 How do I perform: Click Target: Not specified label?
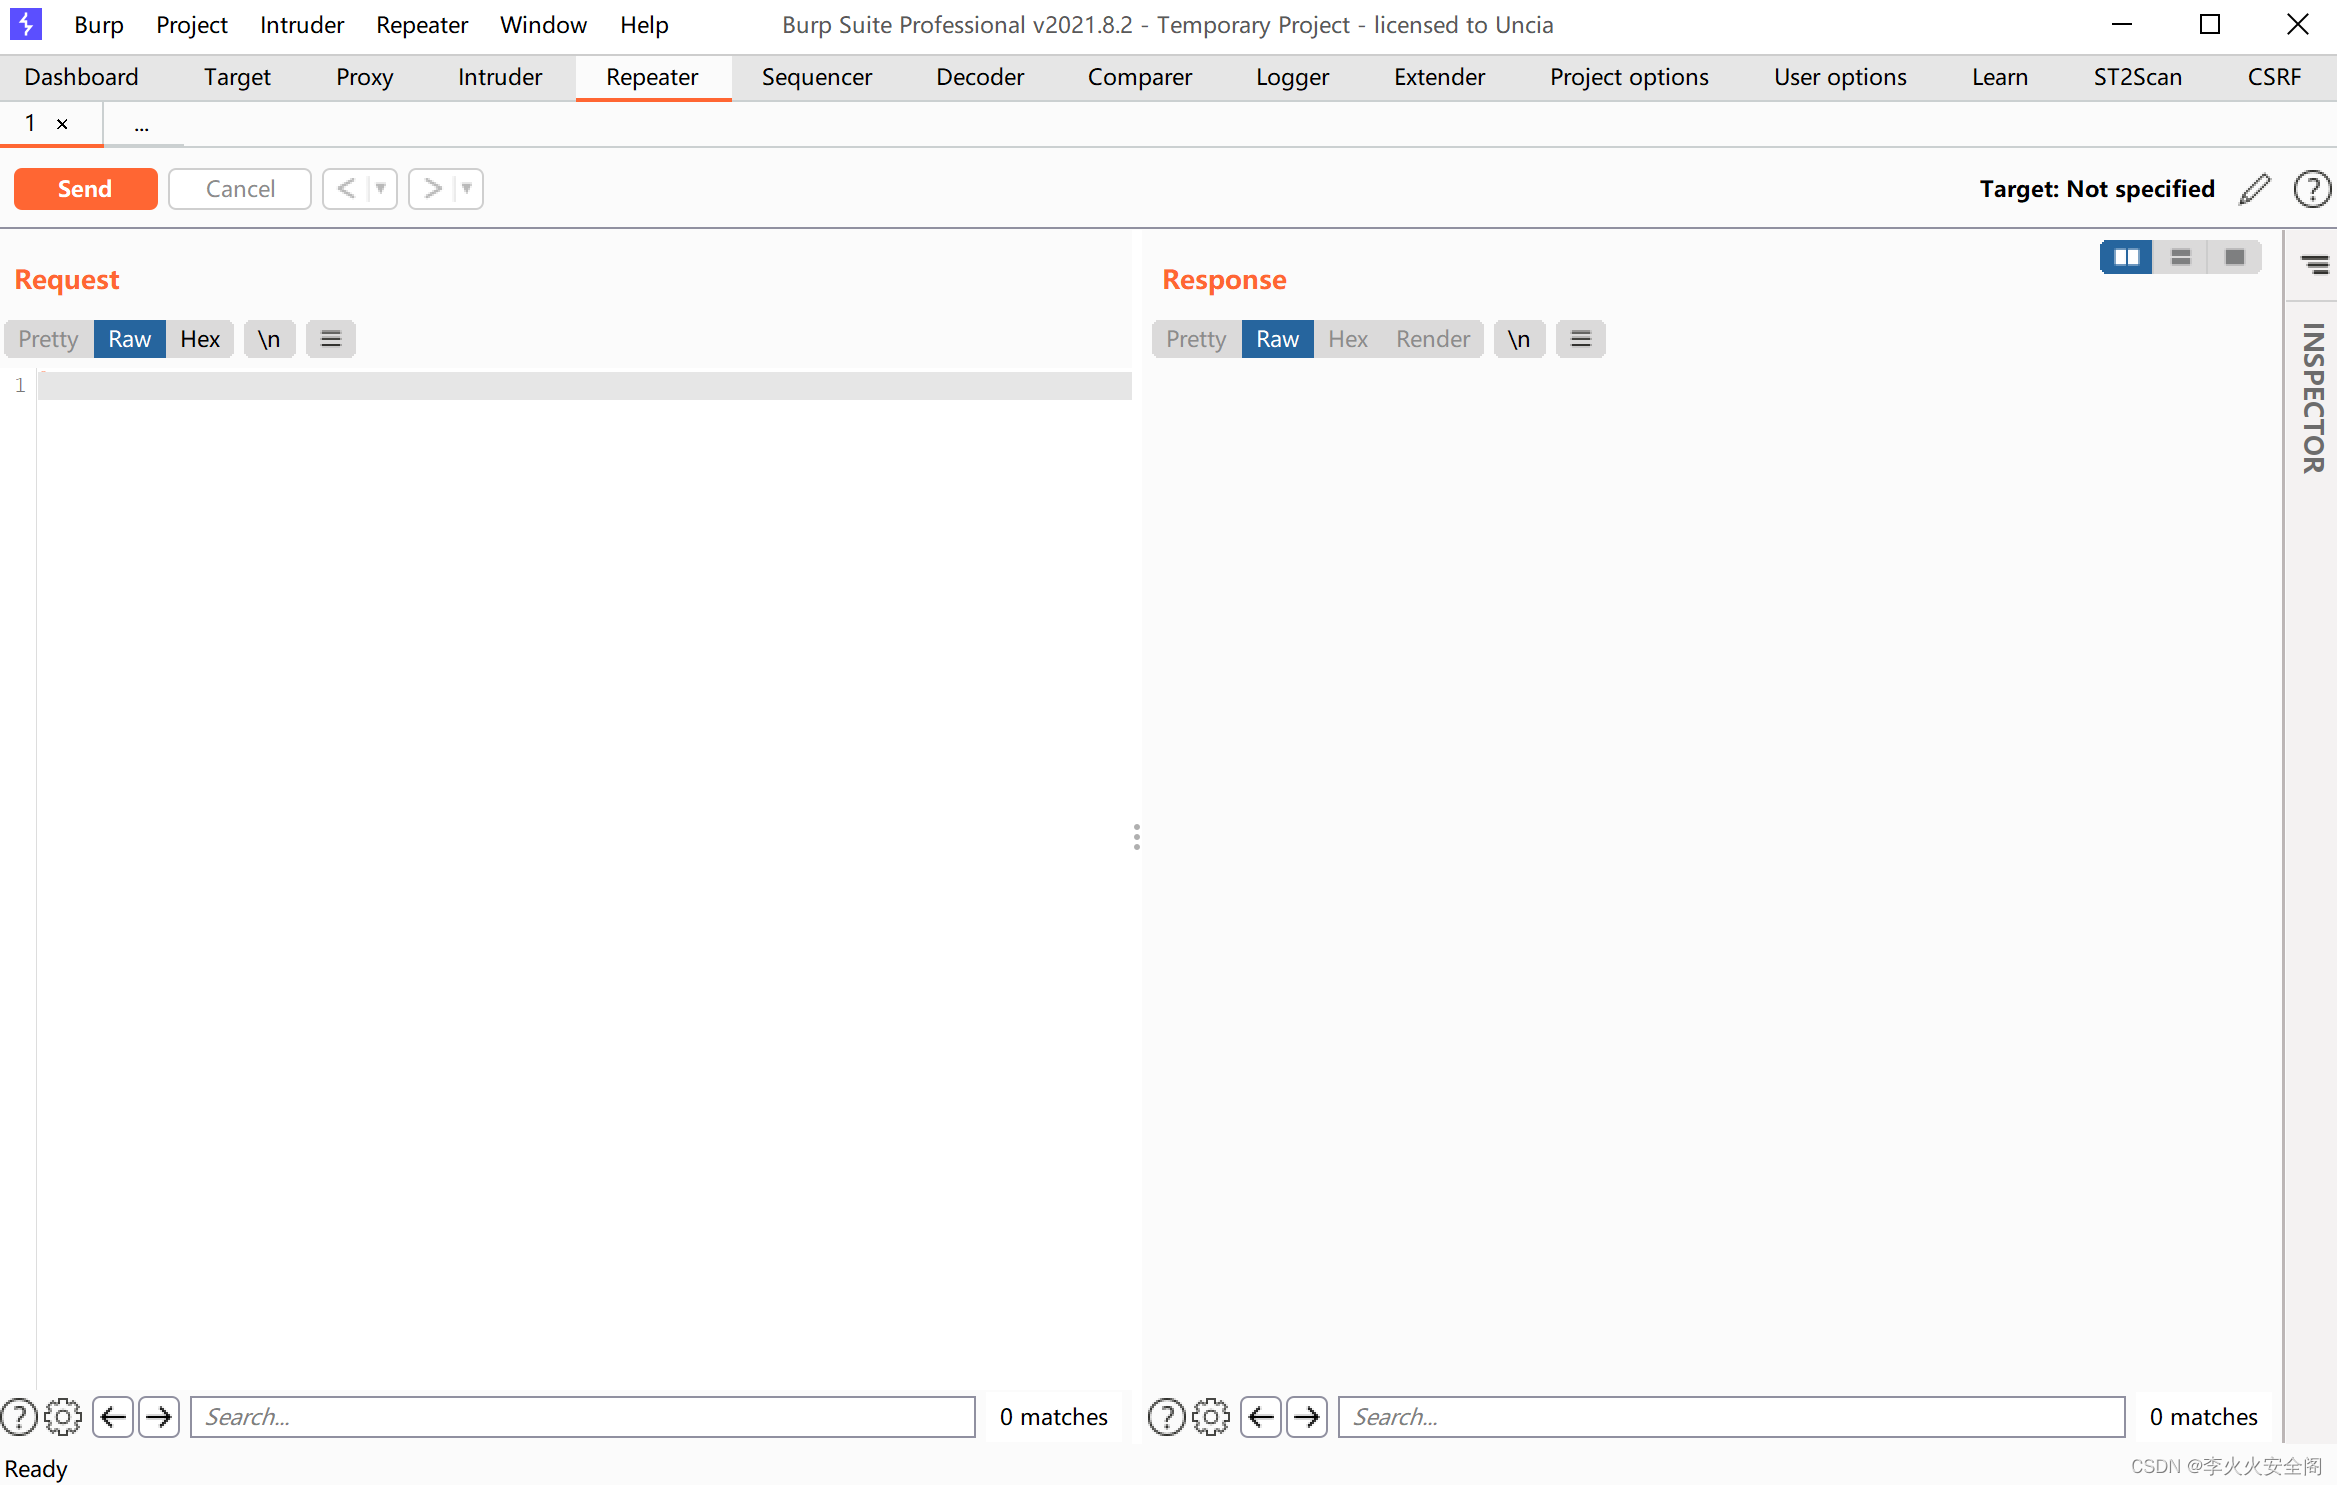coord(2097,189)
